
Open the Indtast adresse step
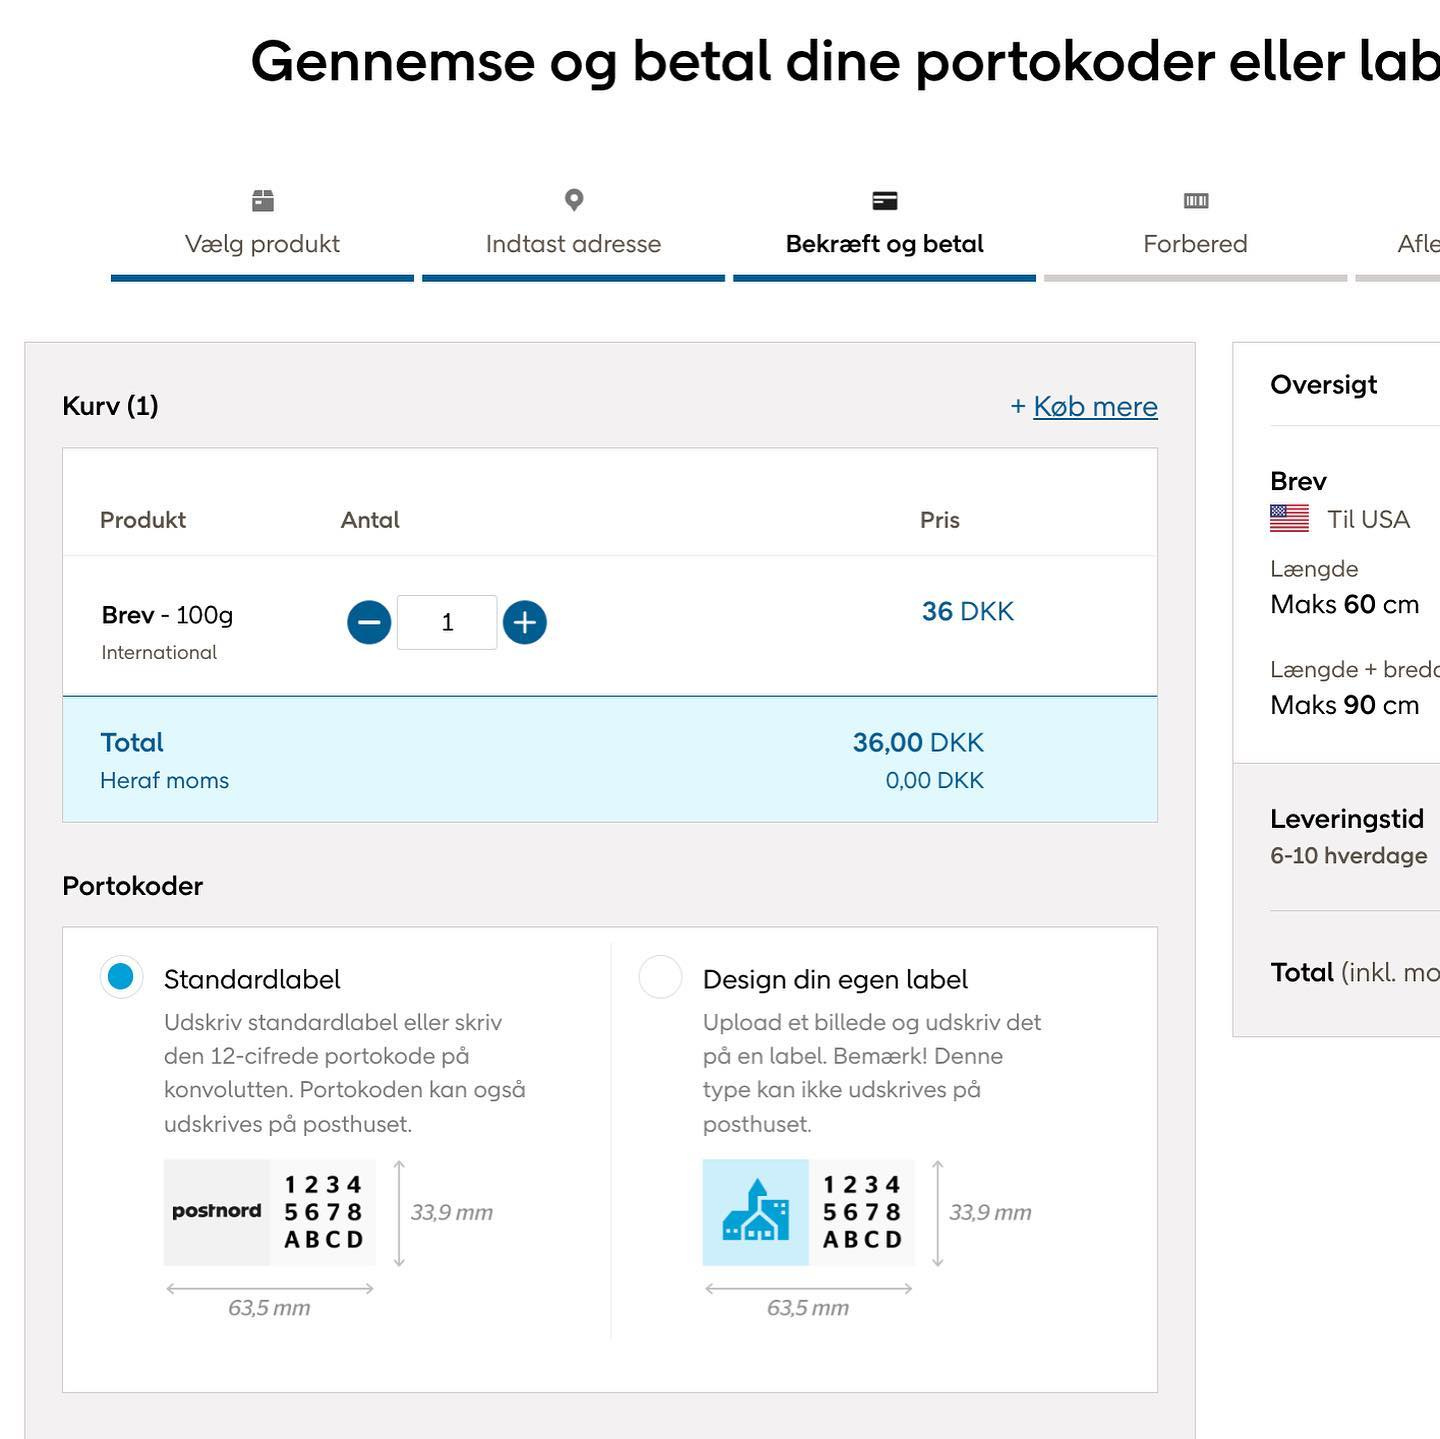coord(573,243)
